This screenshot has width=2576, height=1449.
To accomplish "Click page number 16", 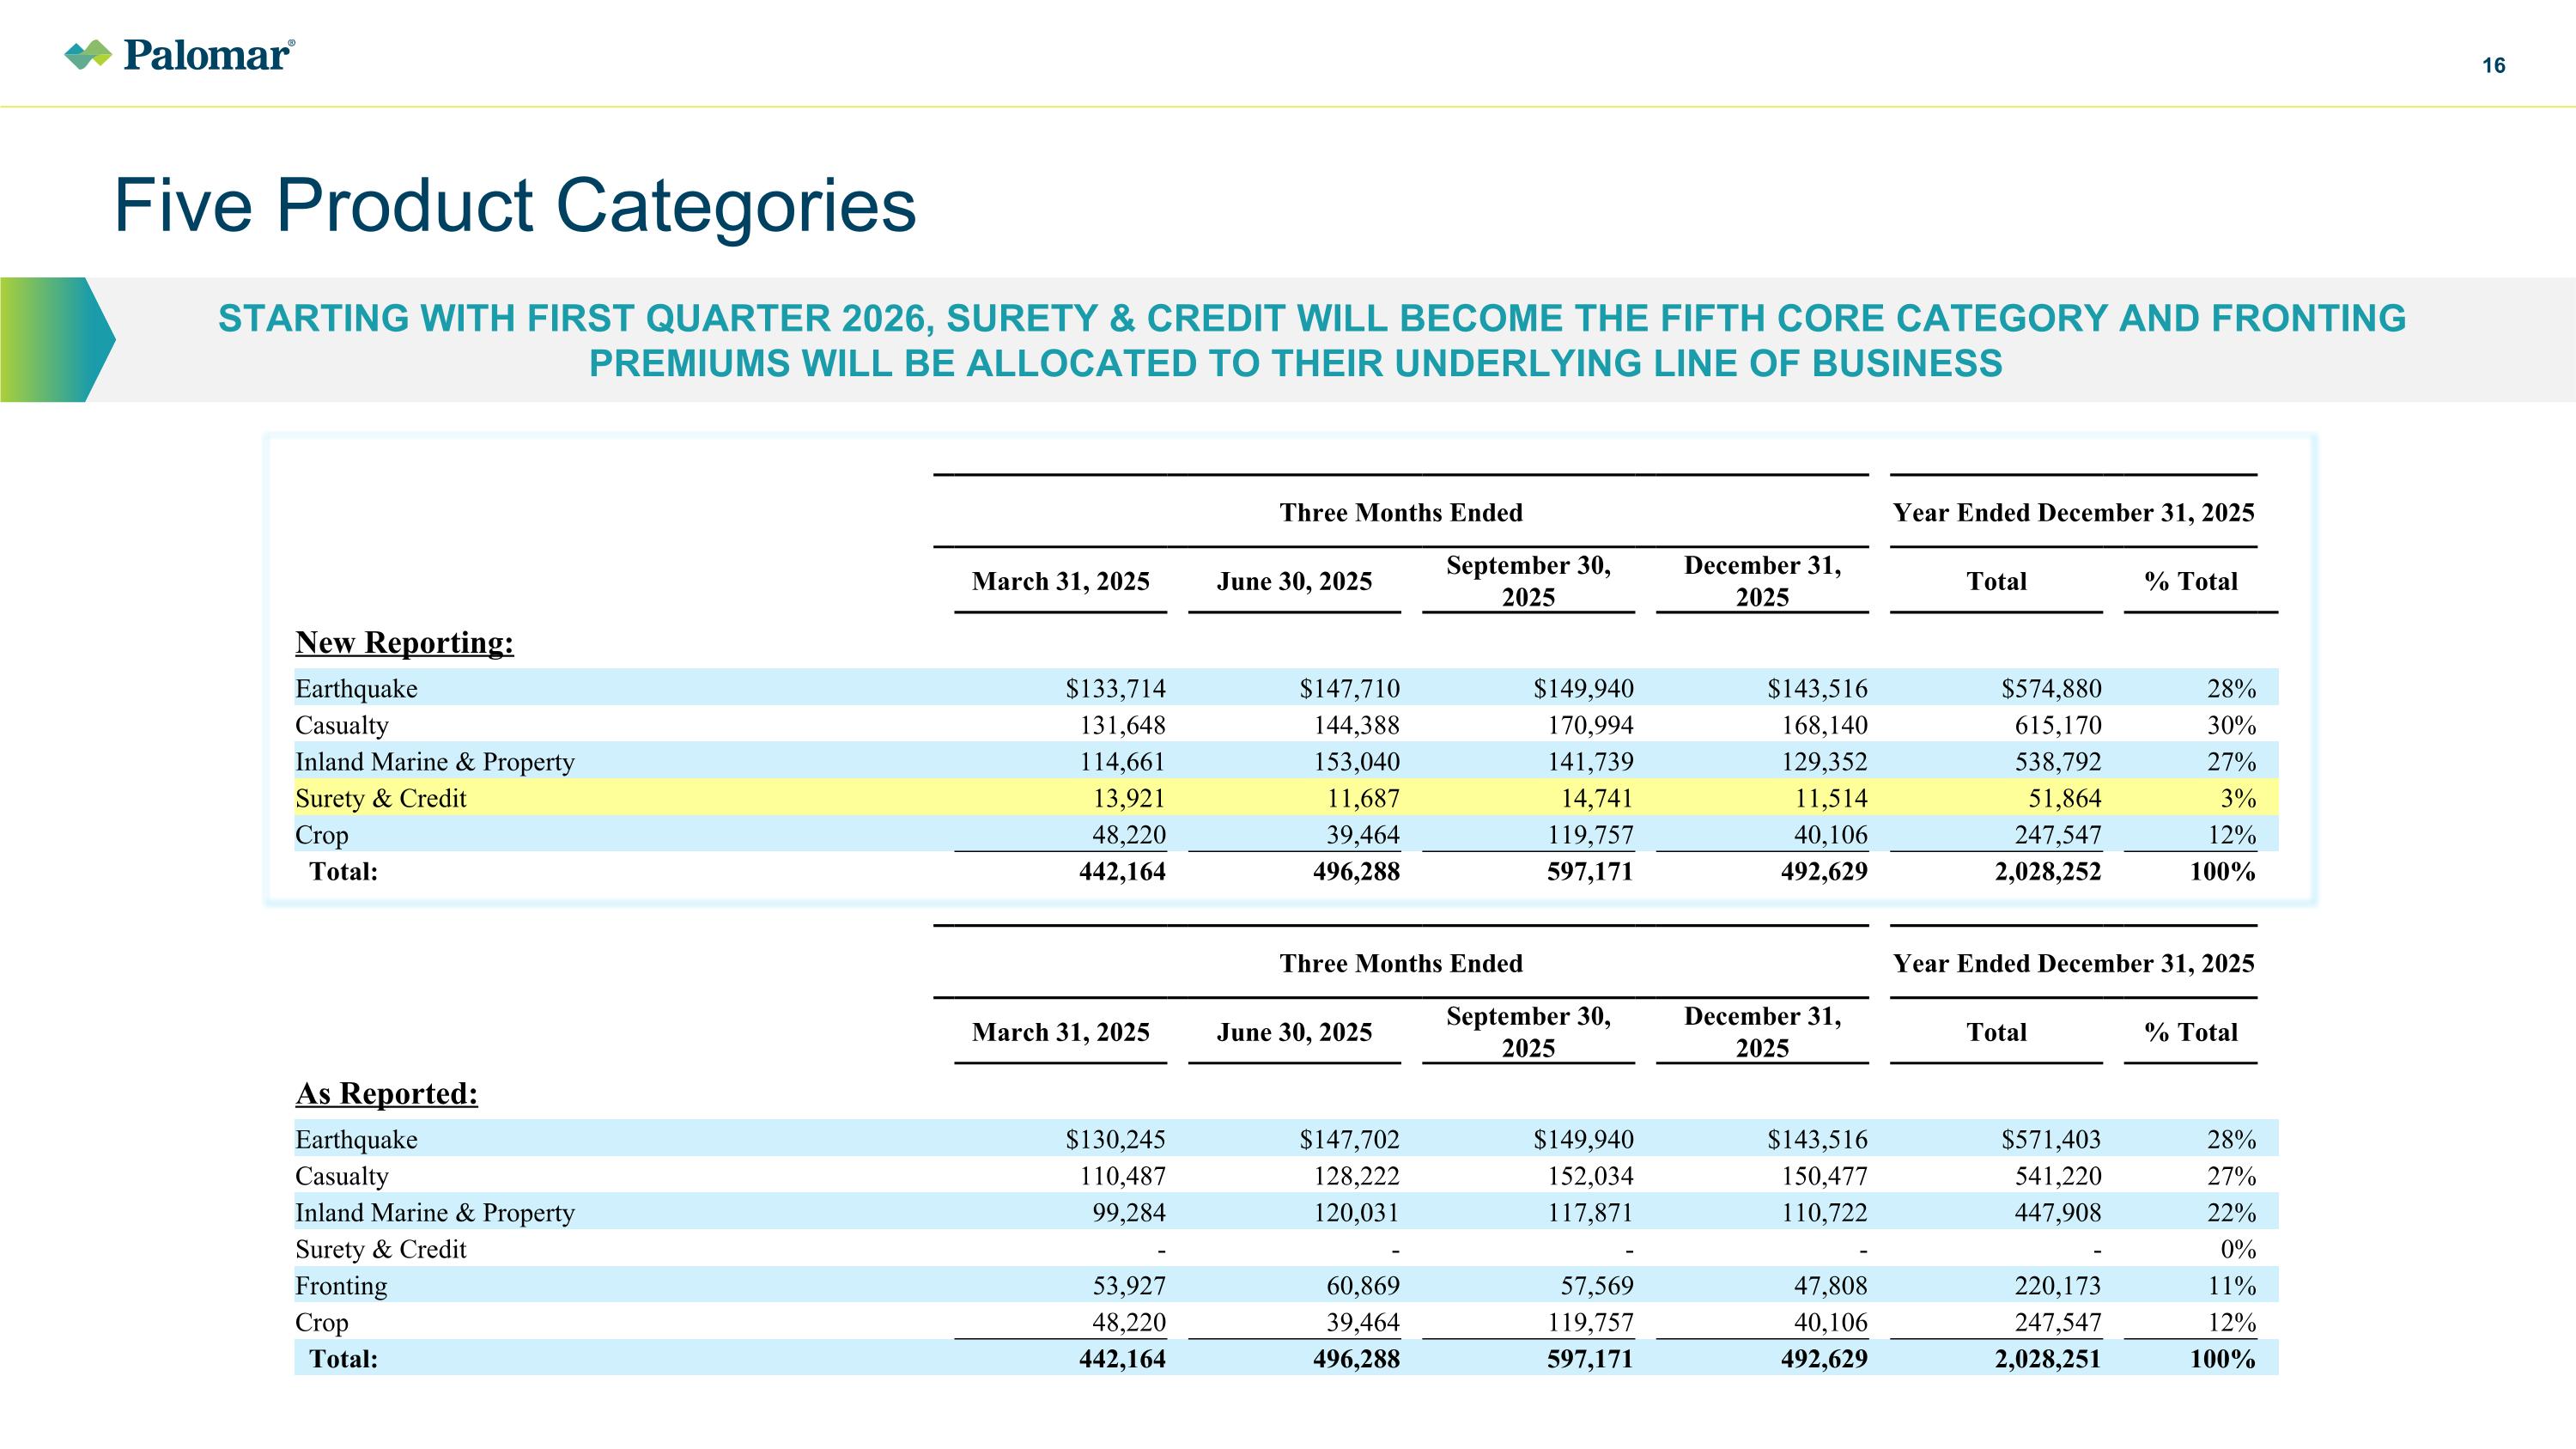I will [2493, 66].
